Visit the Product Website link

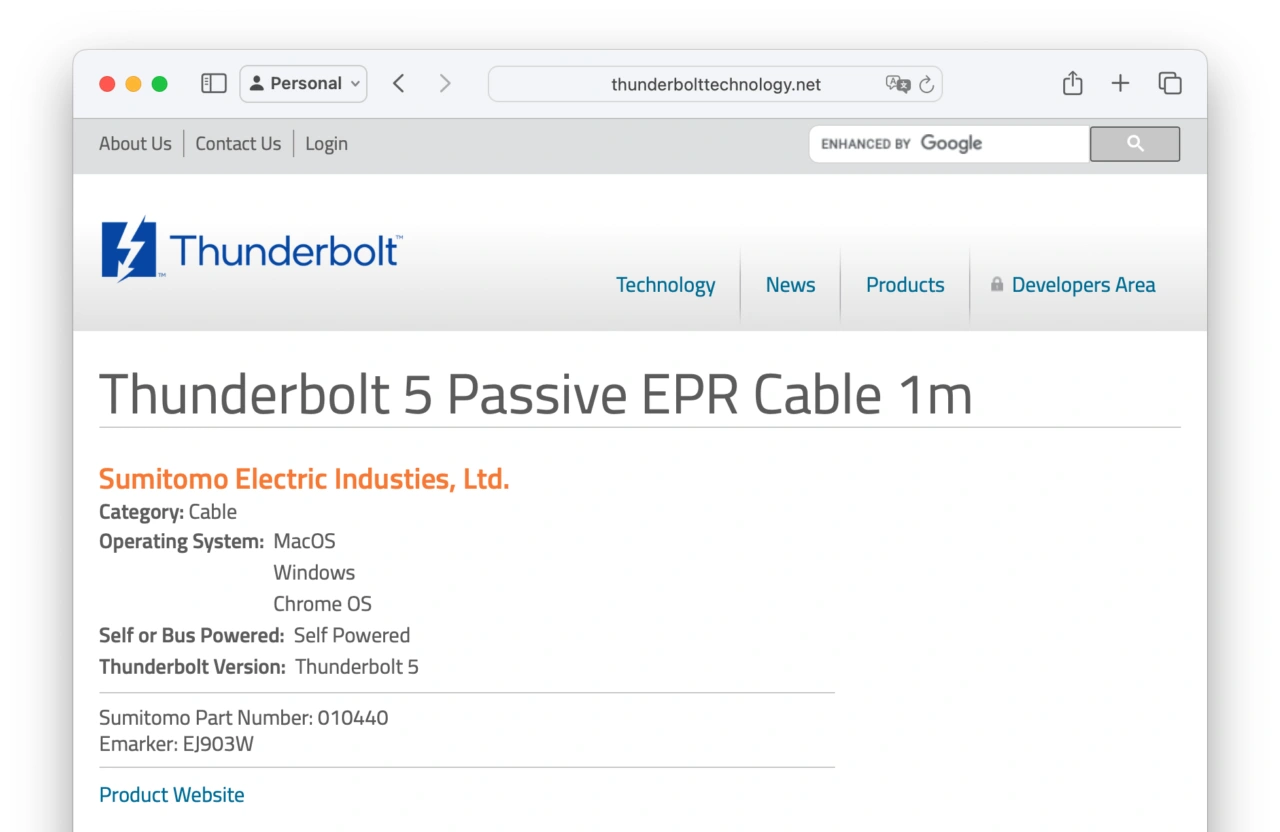tap(171, 794)
